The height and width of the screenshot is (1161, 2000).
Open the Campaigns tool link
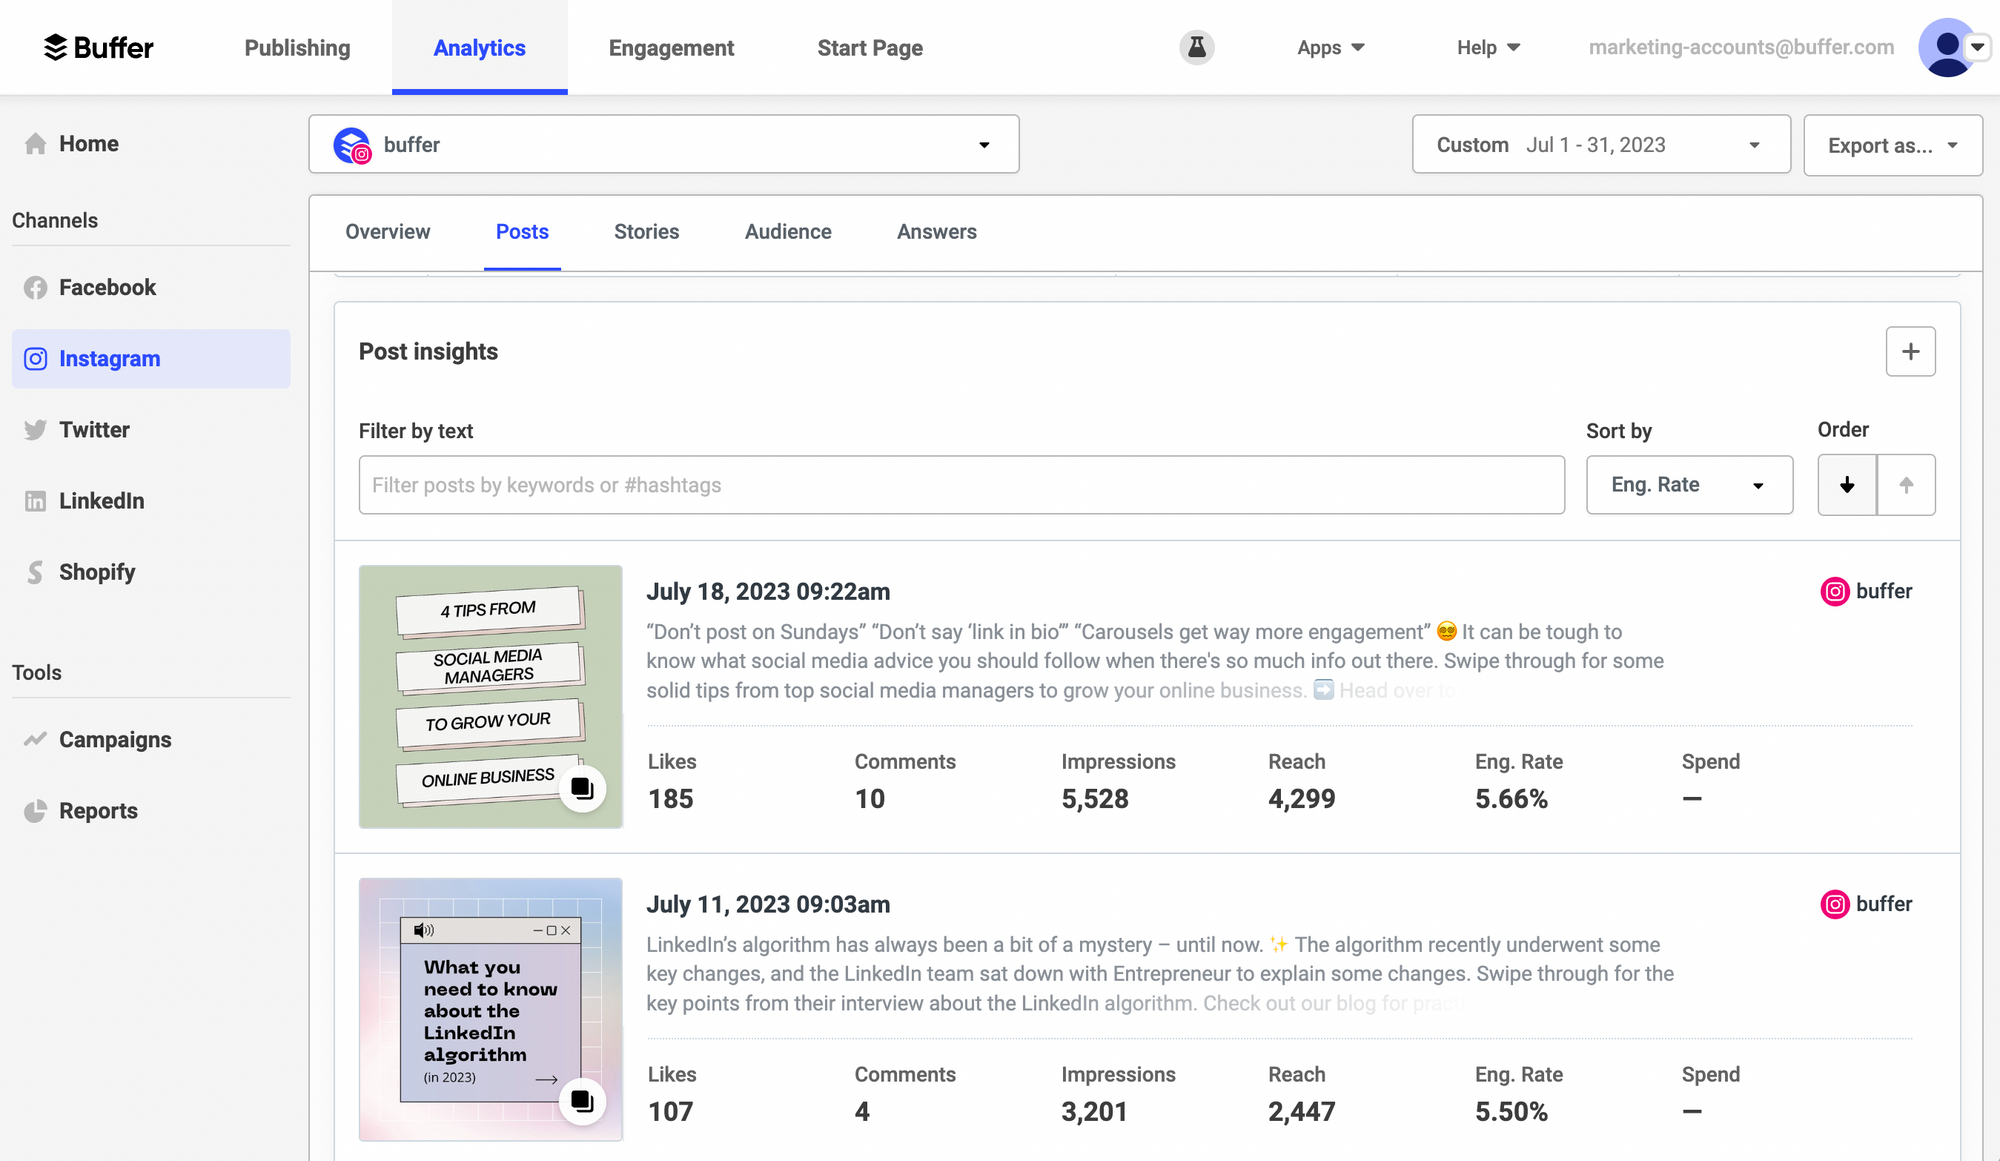115,740
